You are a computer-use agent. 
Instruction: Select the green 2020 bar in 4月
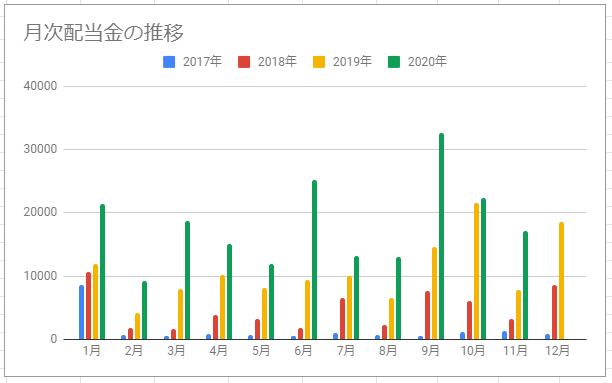(x=230, y=292)
